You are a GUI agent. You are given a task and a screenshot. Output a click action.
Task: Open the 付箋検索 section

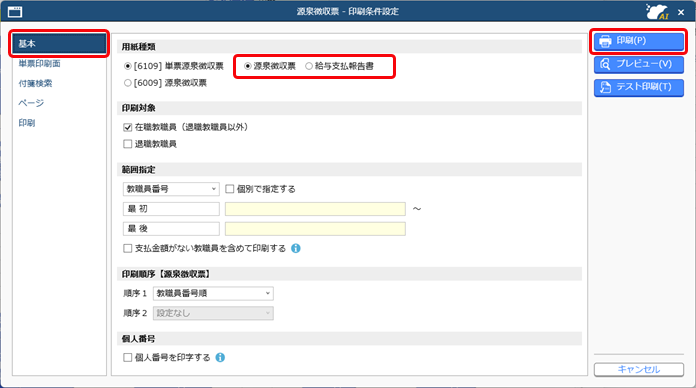coord(35,83)
